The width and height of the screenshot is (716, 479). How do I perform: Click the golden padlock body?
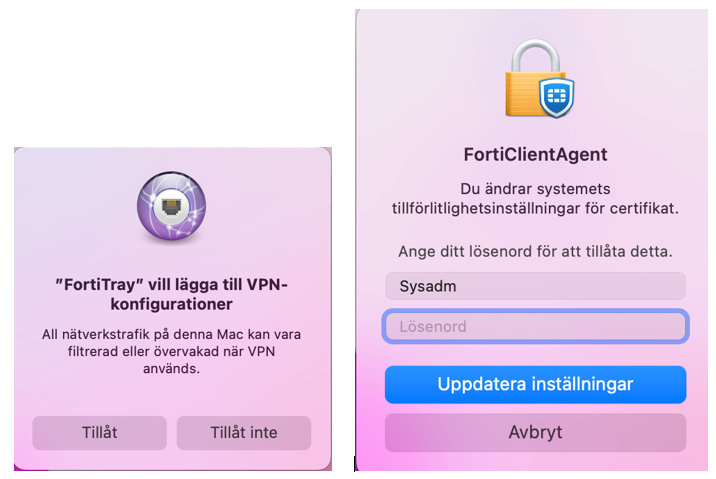525,97
